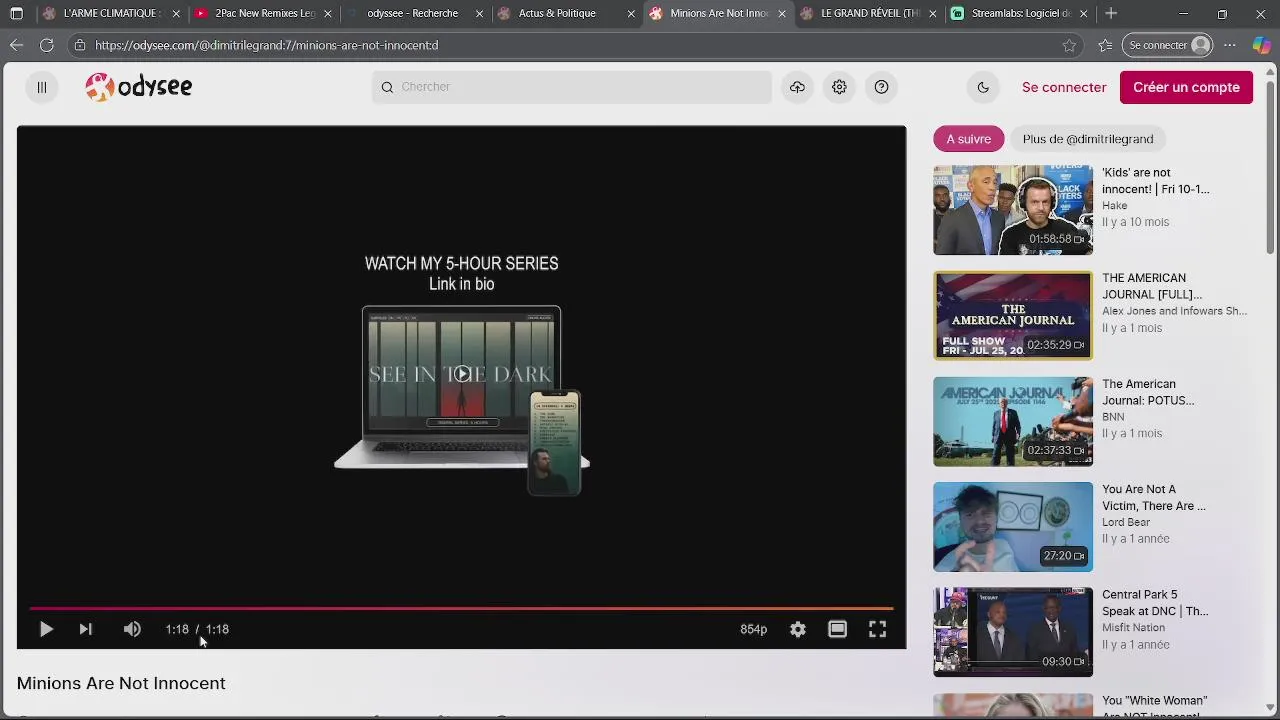Open 'Kids' are not innocent thumbnail
This screenshot has height=720, width=1280.
(x=1013, y=210)
